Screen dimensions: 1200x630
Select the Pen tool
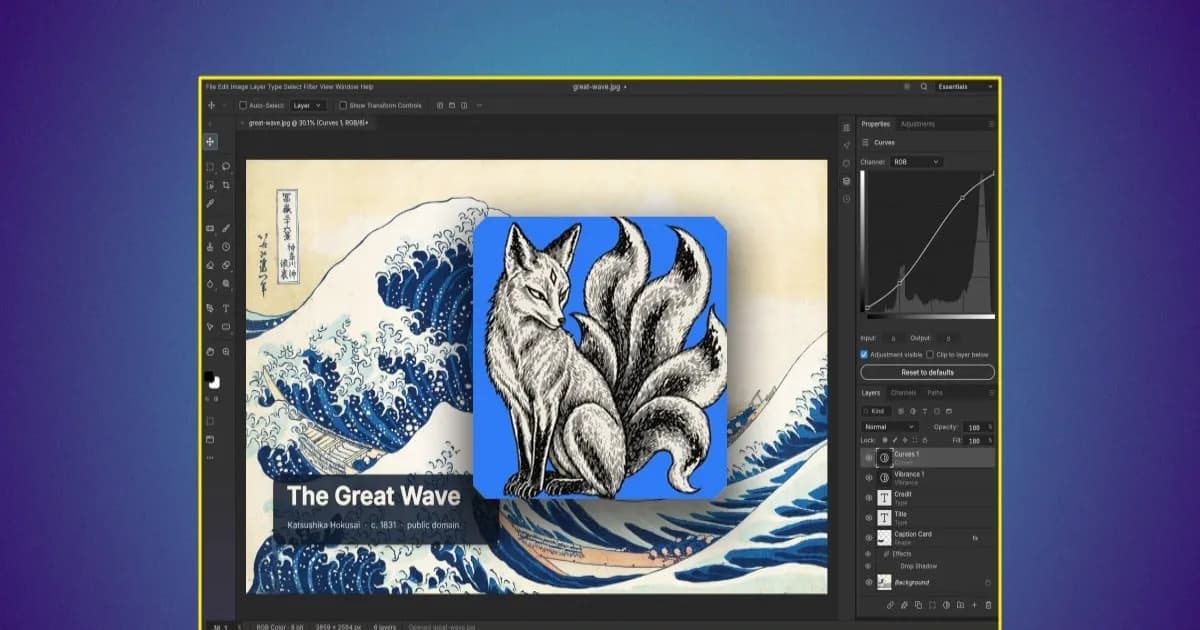[211, 308]
